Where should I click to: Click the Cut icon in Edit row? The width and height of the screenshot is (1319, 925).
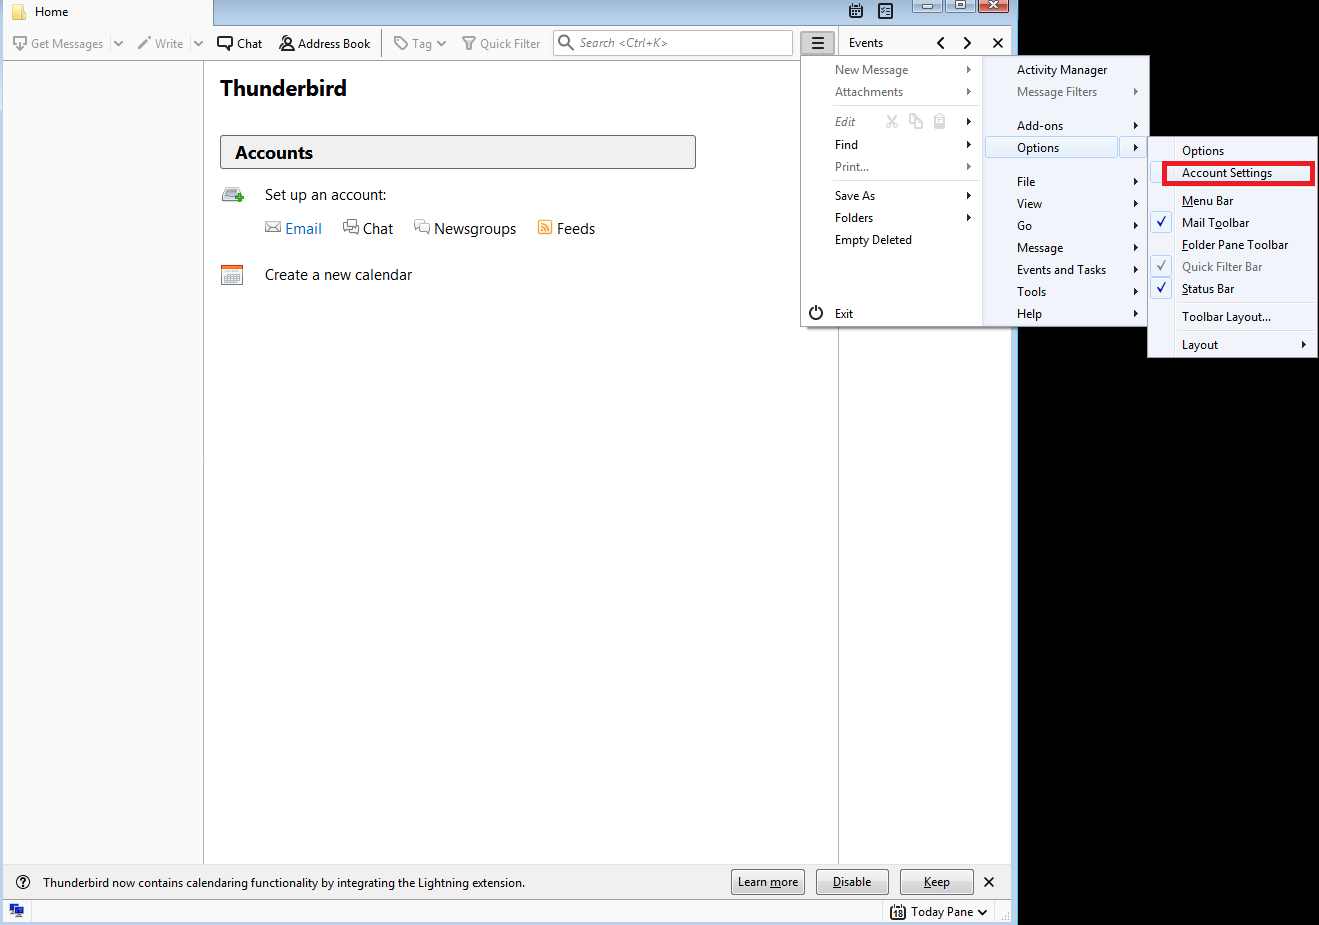(x=892, y=121)
